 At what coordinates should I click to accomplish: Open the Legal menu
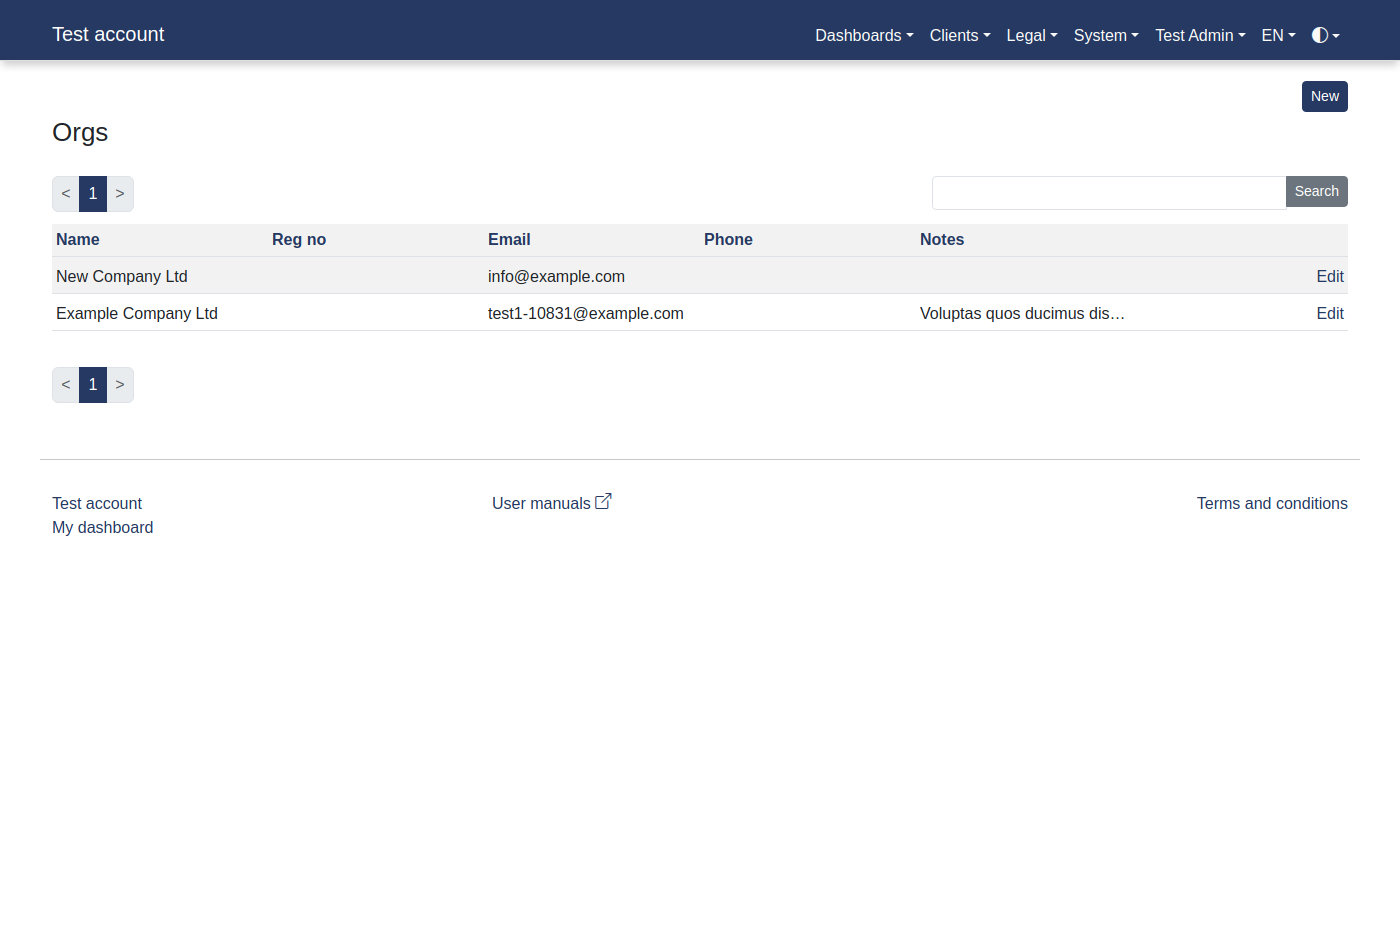pyautogui.click(x=1031, y=35)
